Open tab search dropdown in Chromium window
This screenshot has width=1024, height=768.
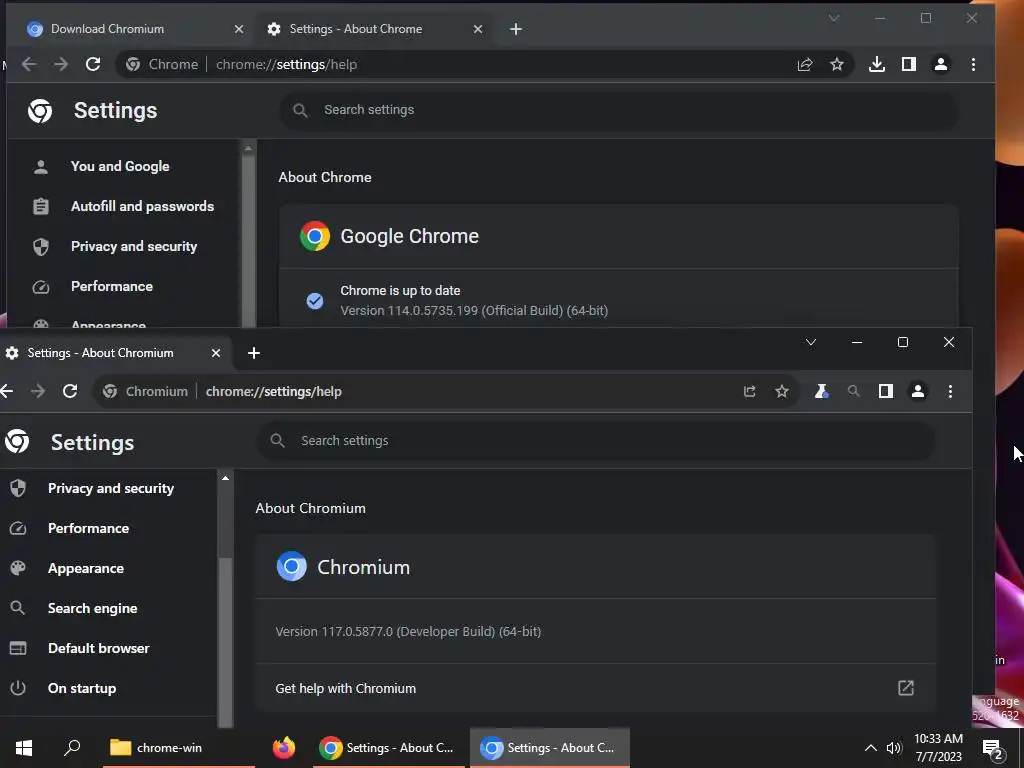tap(810, 342)
